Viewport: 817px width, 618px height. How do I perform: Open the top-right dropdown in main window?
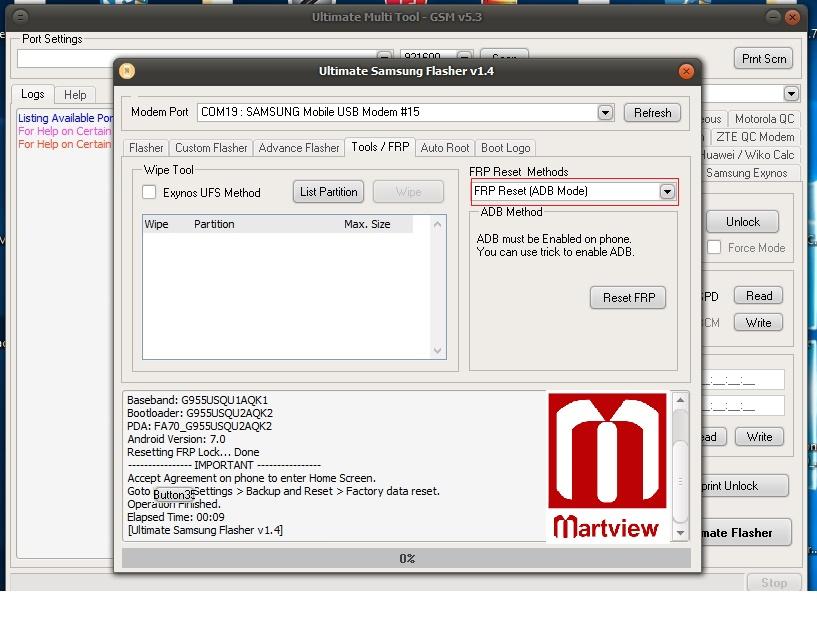point(791,94)
